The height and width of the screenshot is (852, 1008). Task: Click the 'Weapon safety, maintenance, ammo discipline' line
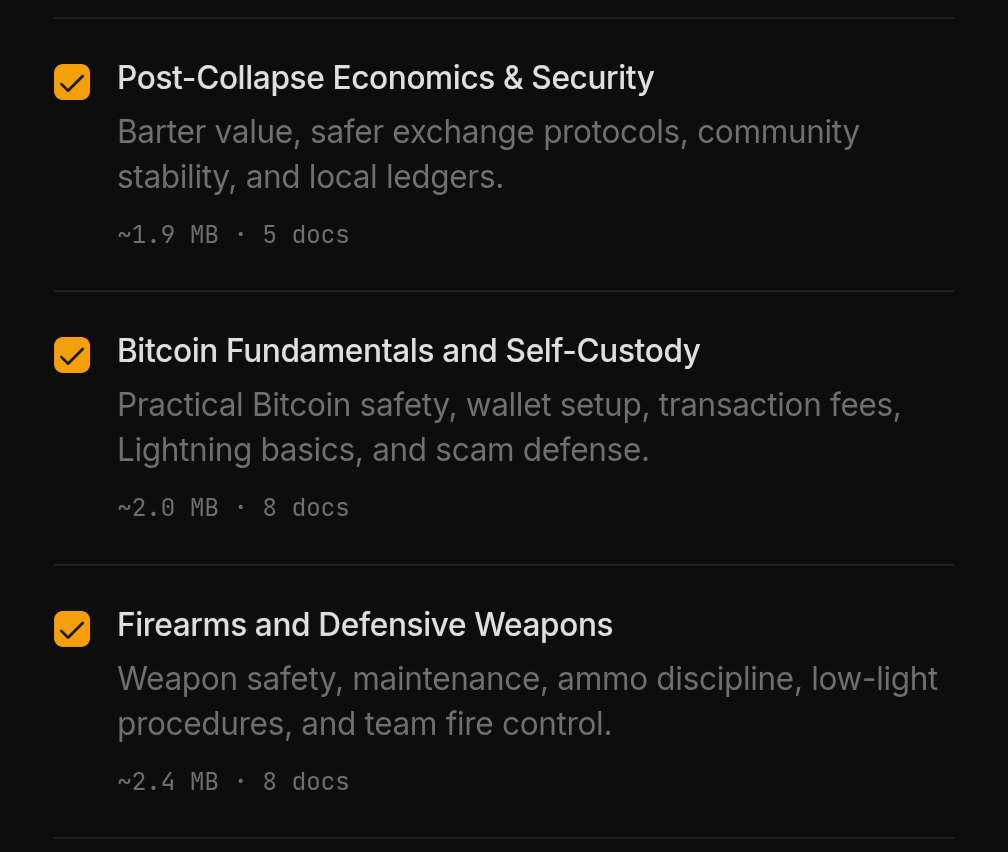[460, 679]
